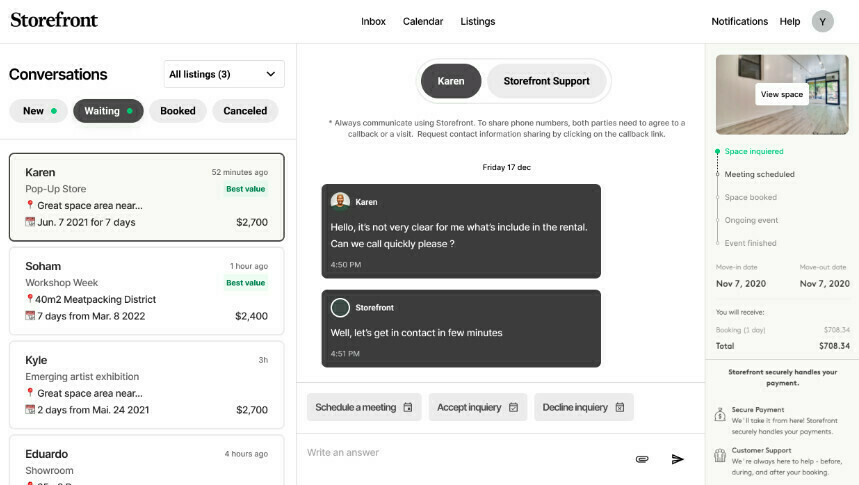
Task: Click Karen's profile photo in message
Action: tap(340, 201)
